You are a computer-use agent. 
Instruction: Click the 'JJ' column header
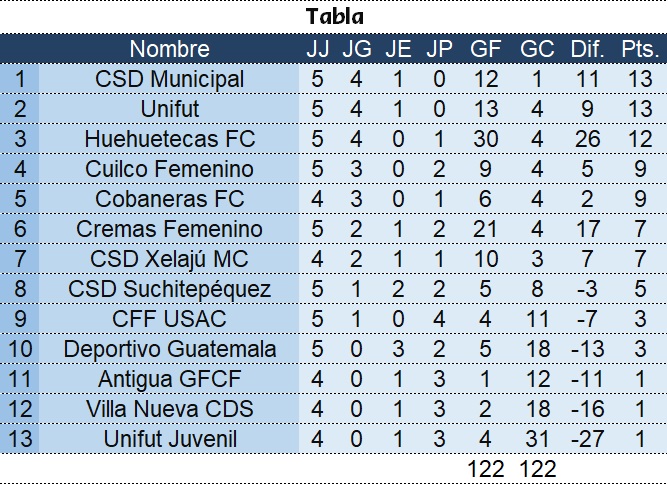(317, 49)
